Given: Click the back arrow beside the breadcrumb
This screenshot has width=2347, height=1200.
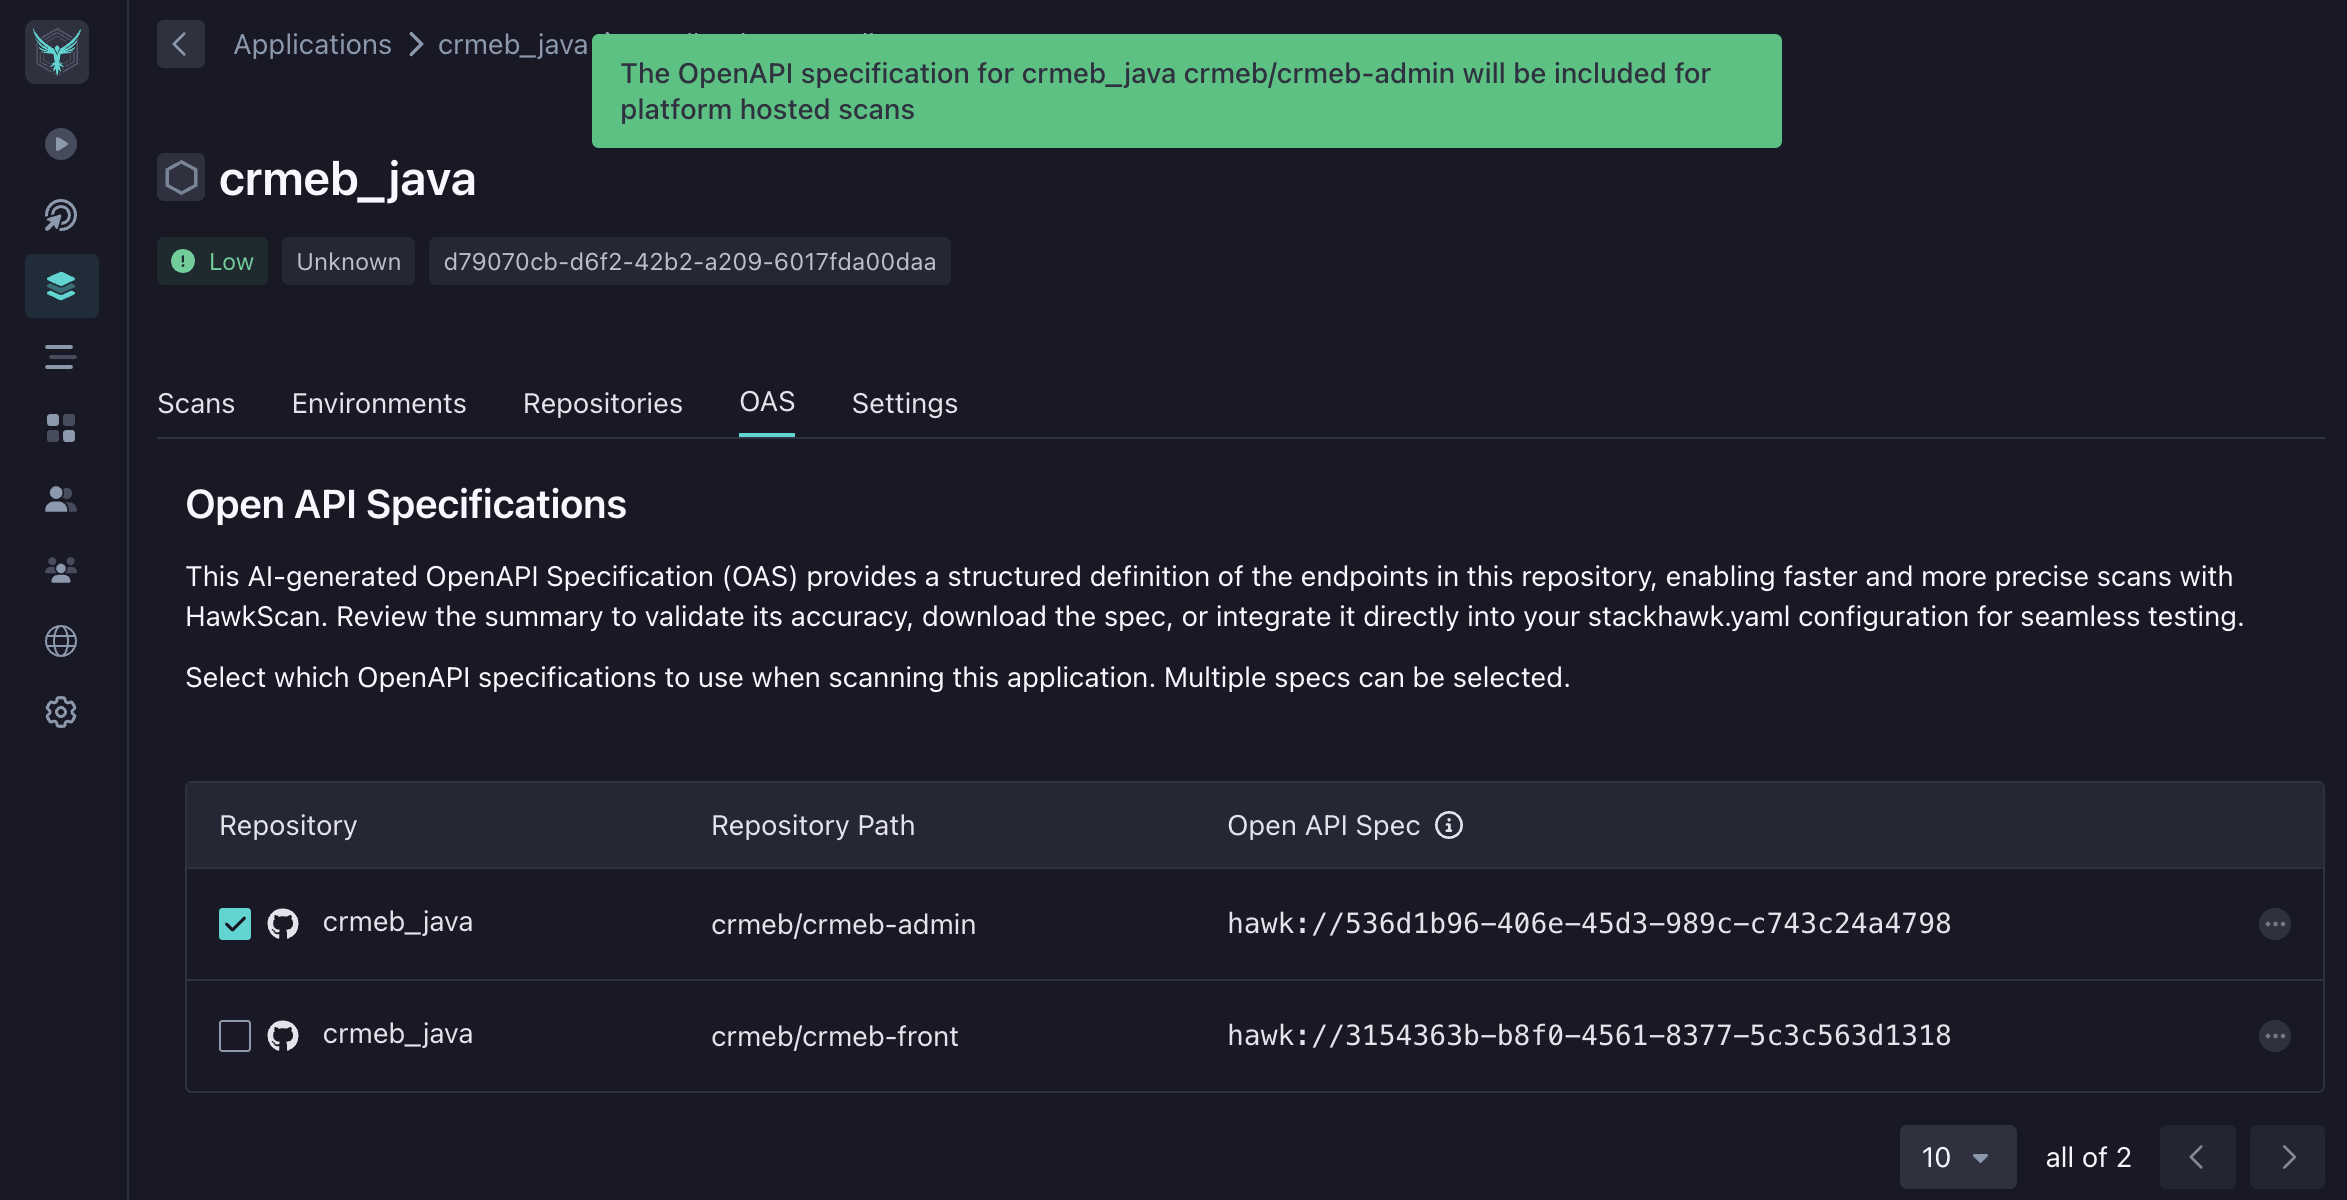Looking at the screenshot, I should pos(180,44).
